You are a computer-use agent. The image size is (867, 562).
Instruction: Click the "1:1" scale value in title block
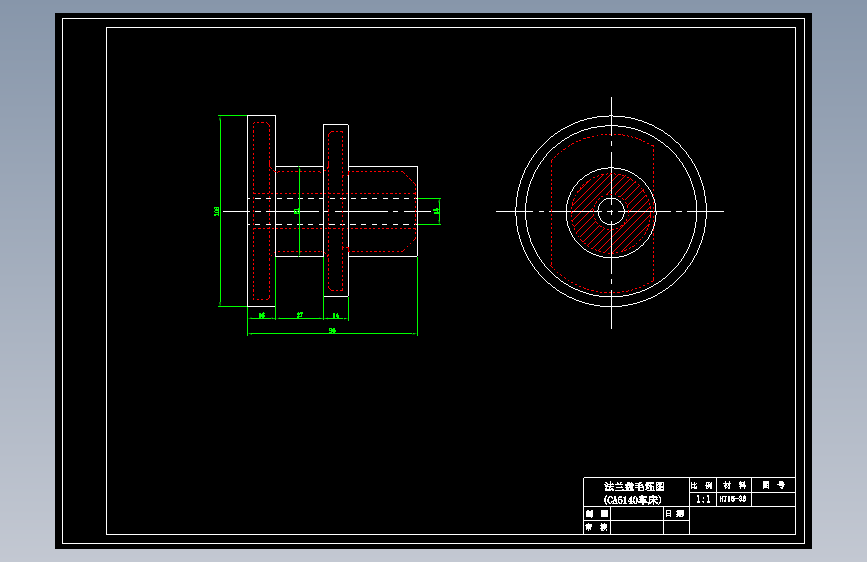click(x=703, y=499)
